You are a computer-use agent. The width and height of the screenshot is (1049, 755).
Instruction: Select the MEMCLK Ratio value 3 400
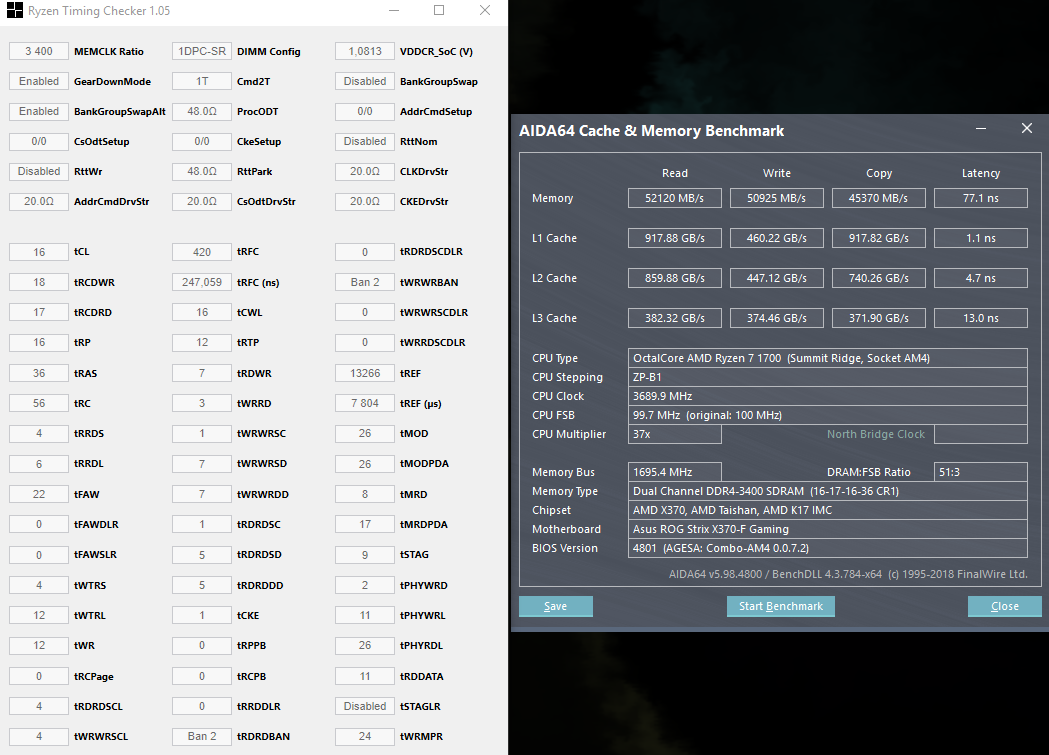point(39,51)
